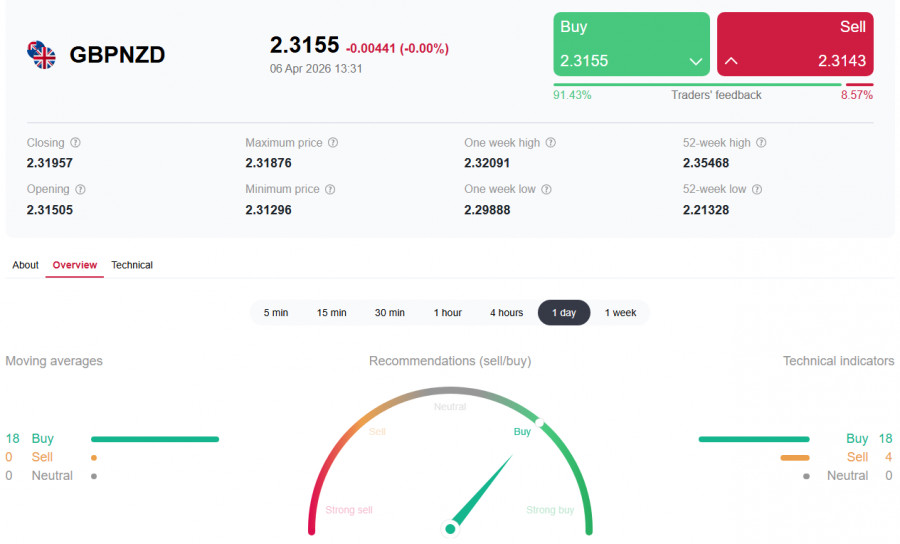Screen dimensions: 900x544
Task: Click the GBPNZD symbol name
Action: pos(117,55)
